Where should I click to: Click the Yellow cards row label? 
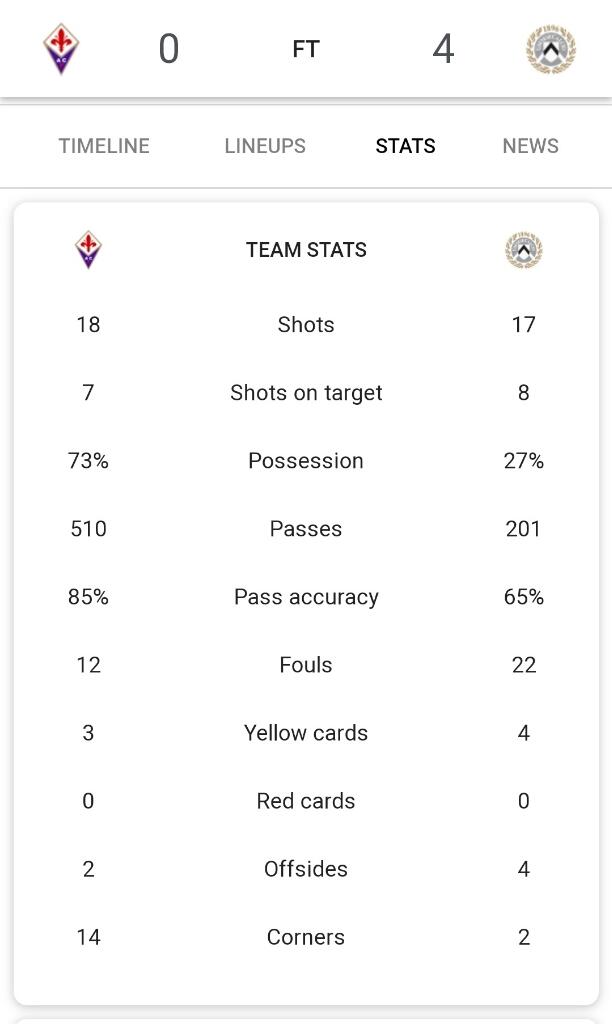306,733
